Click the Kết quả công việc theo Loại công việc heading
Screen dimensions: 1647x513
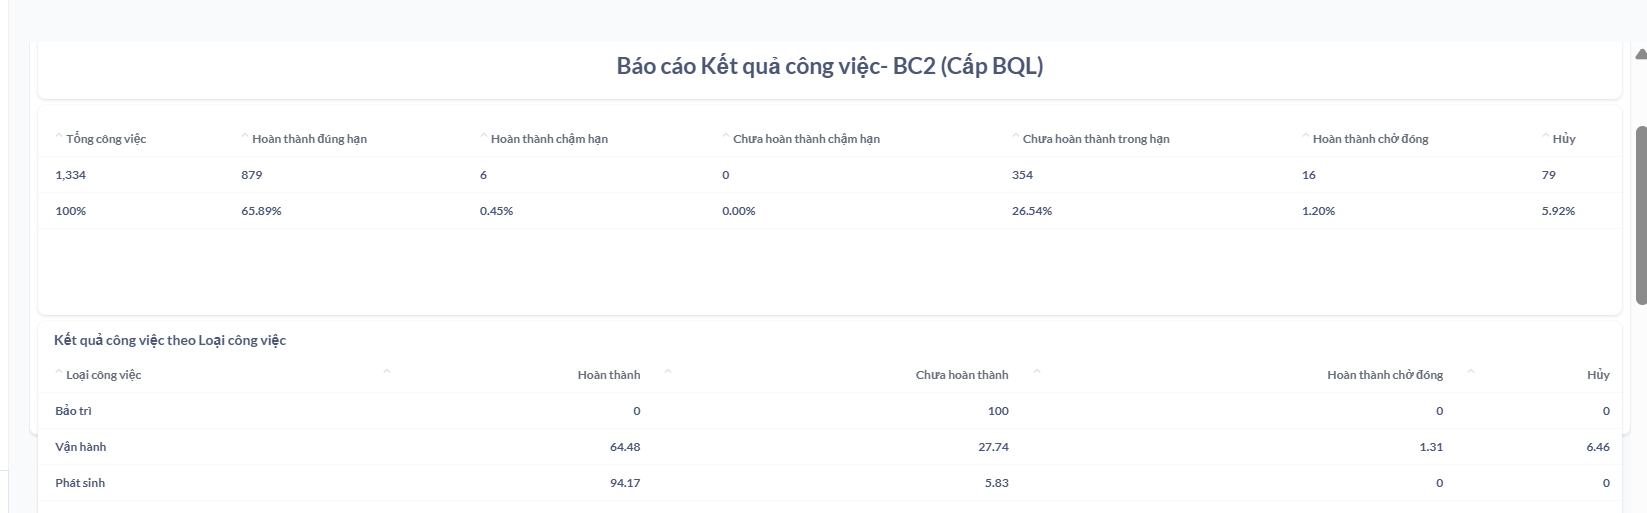click(170, 340)
